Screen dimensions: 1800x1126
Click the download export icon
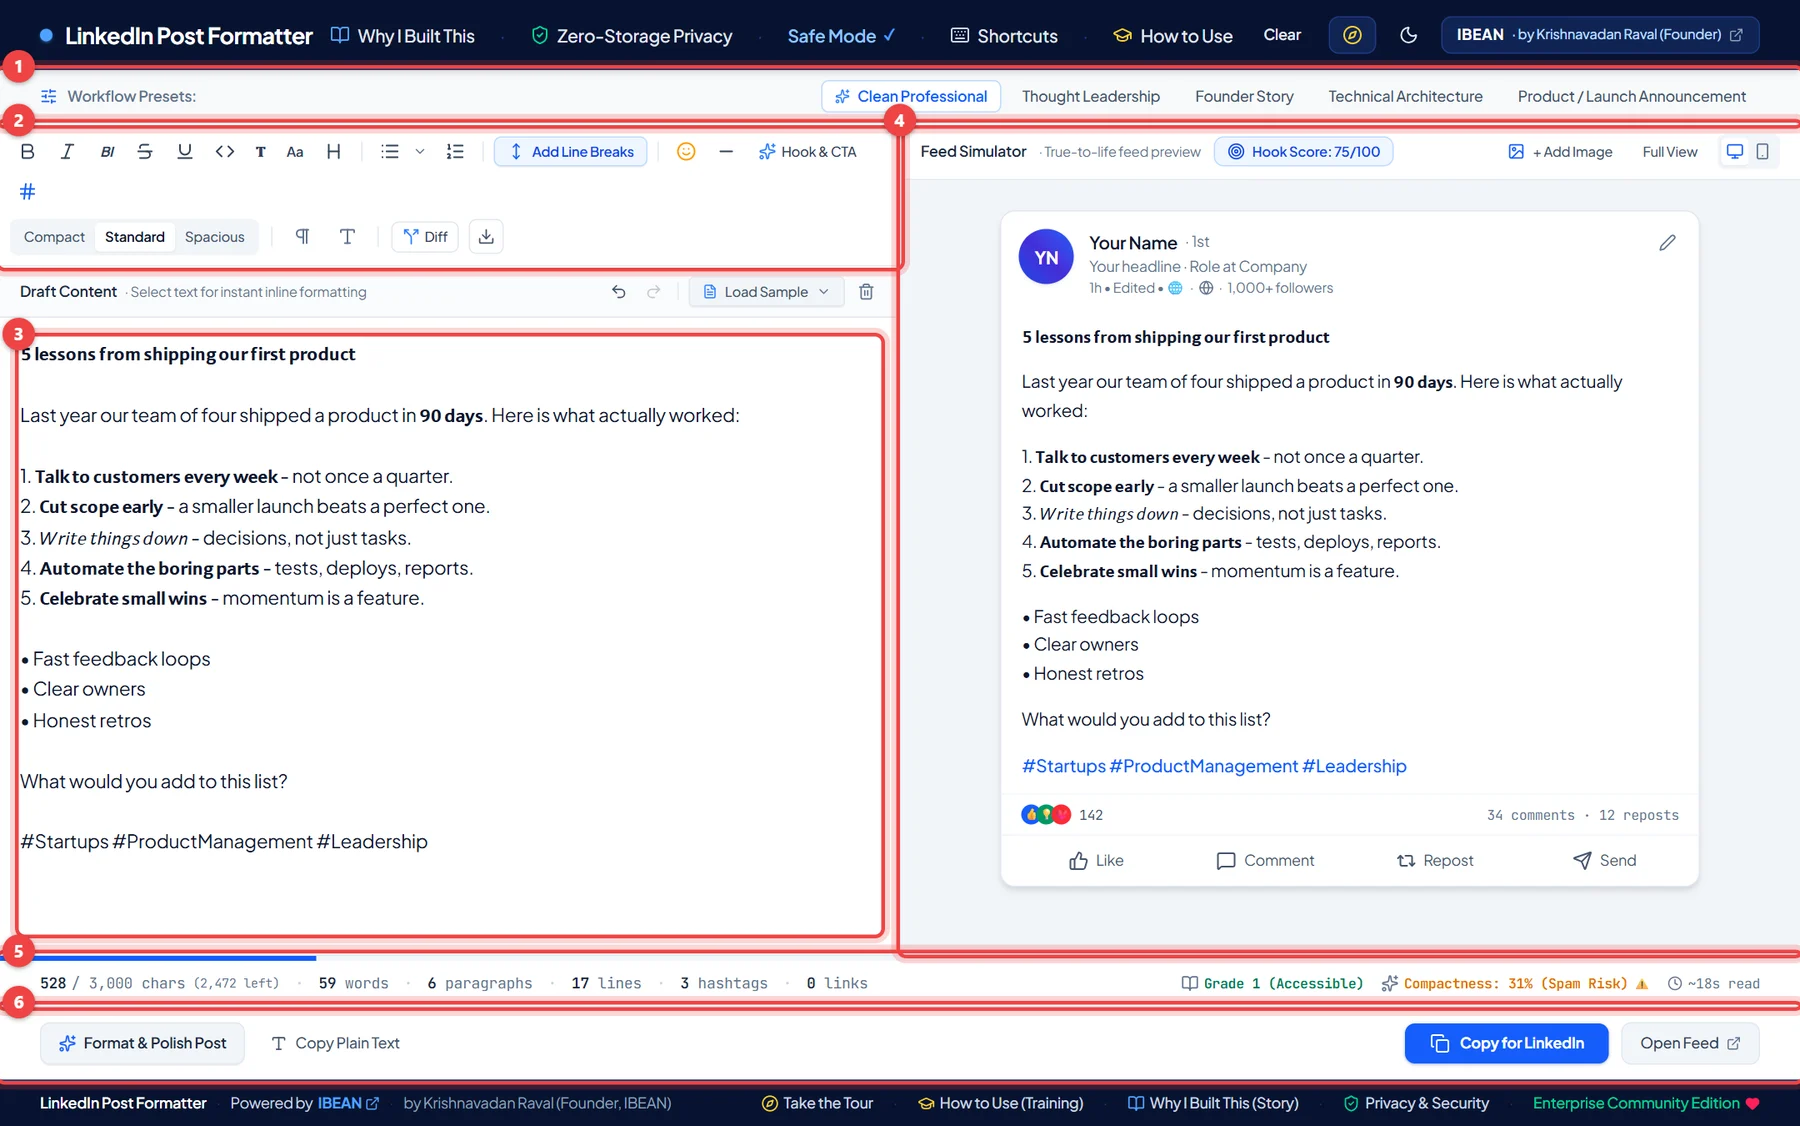coord(486,237)
